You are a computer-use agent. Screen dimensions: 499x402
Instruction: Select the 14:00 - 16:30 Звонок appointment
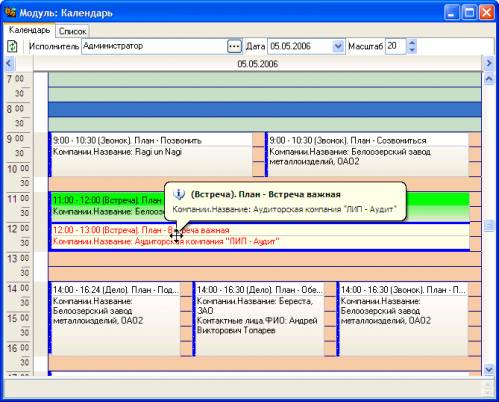pyautogui.click(x=403, y=319)
